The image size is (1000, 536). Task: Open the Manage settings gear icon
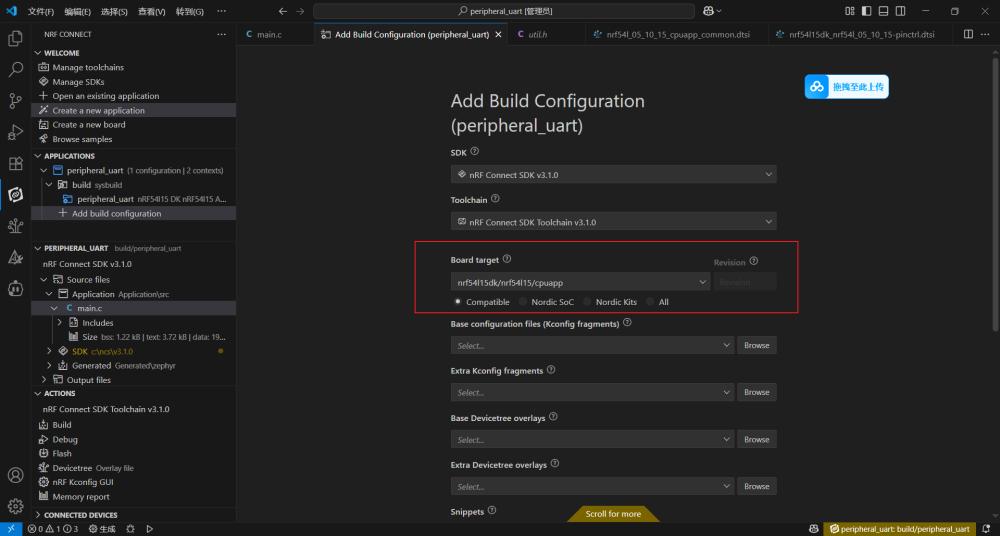[x=15, y=506]
